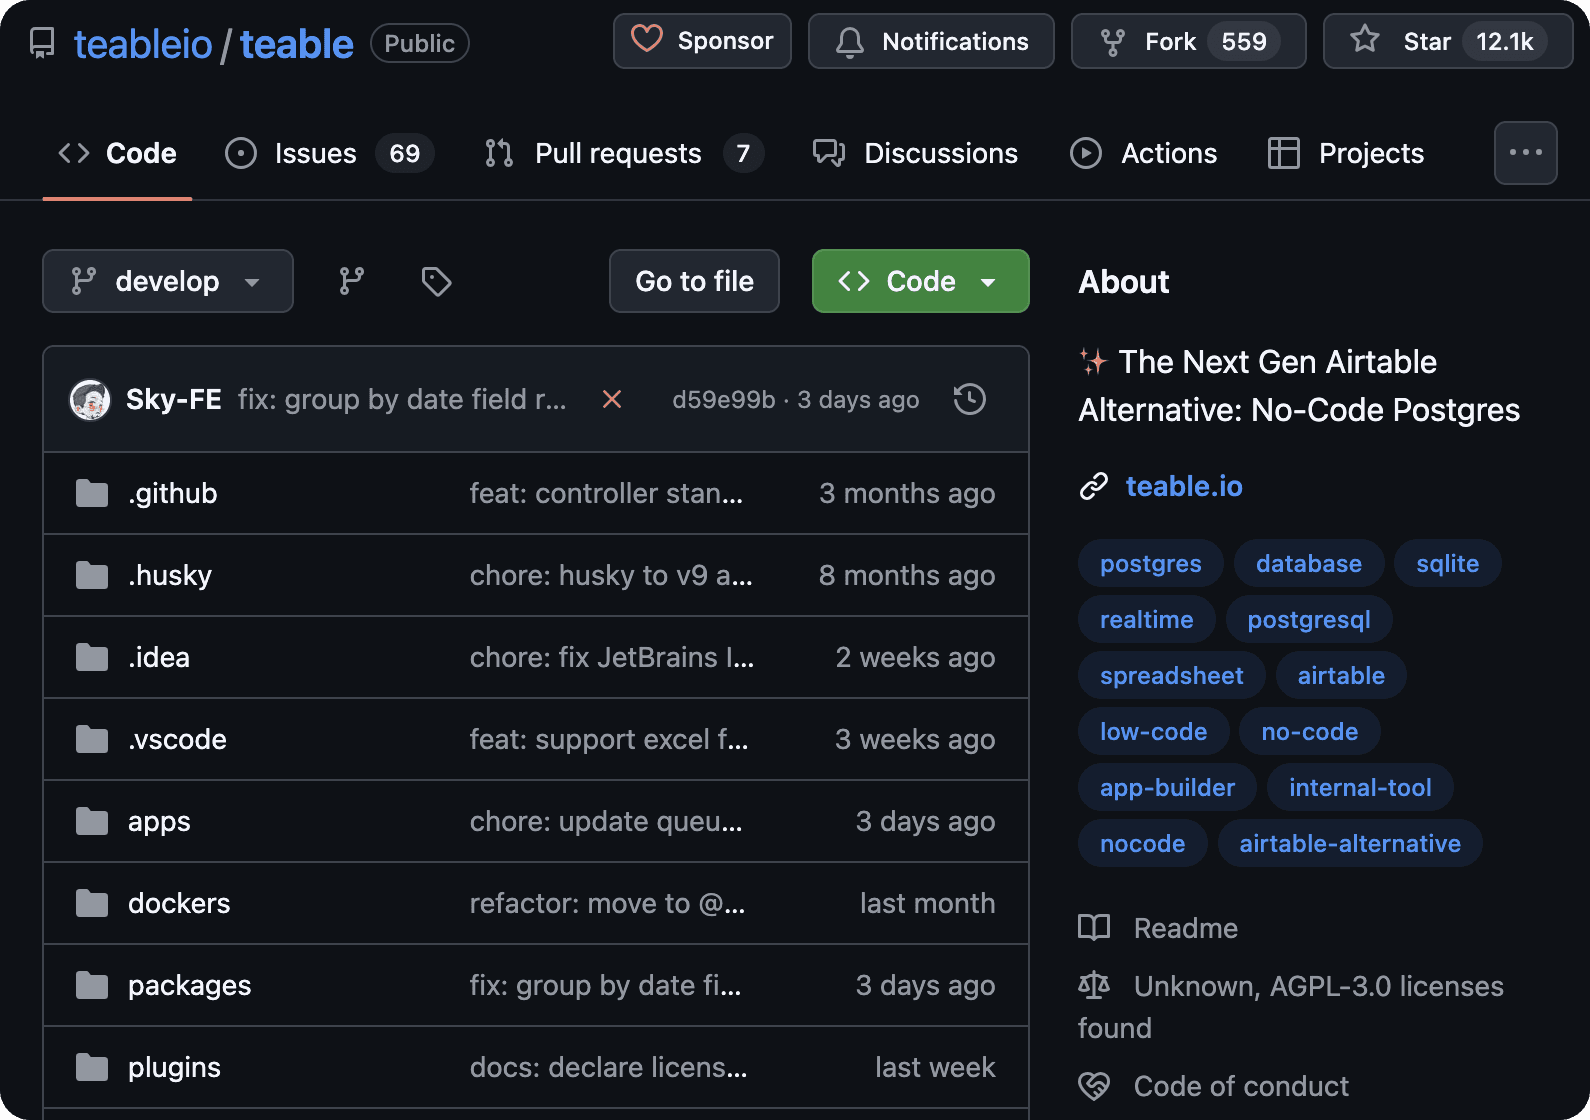The image size is (1590, 1120).
Task: Open the branches list icon
Action: 352,281
